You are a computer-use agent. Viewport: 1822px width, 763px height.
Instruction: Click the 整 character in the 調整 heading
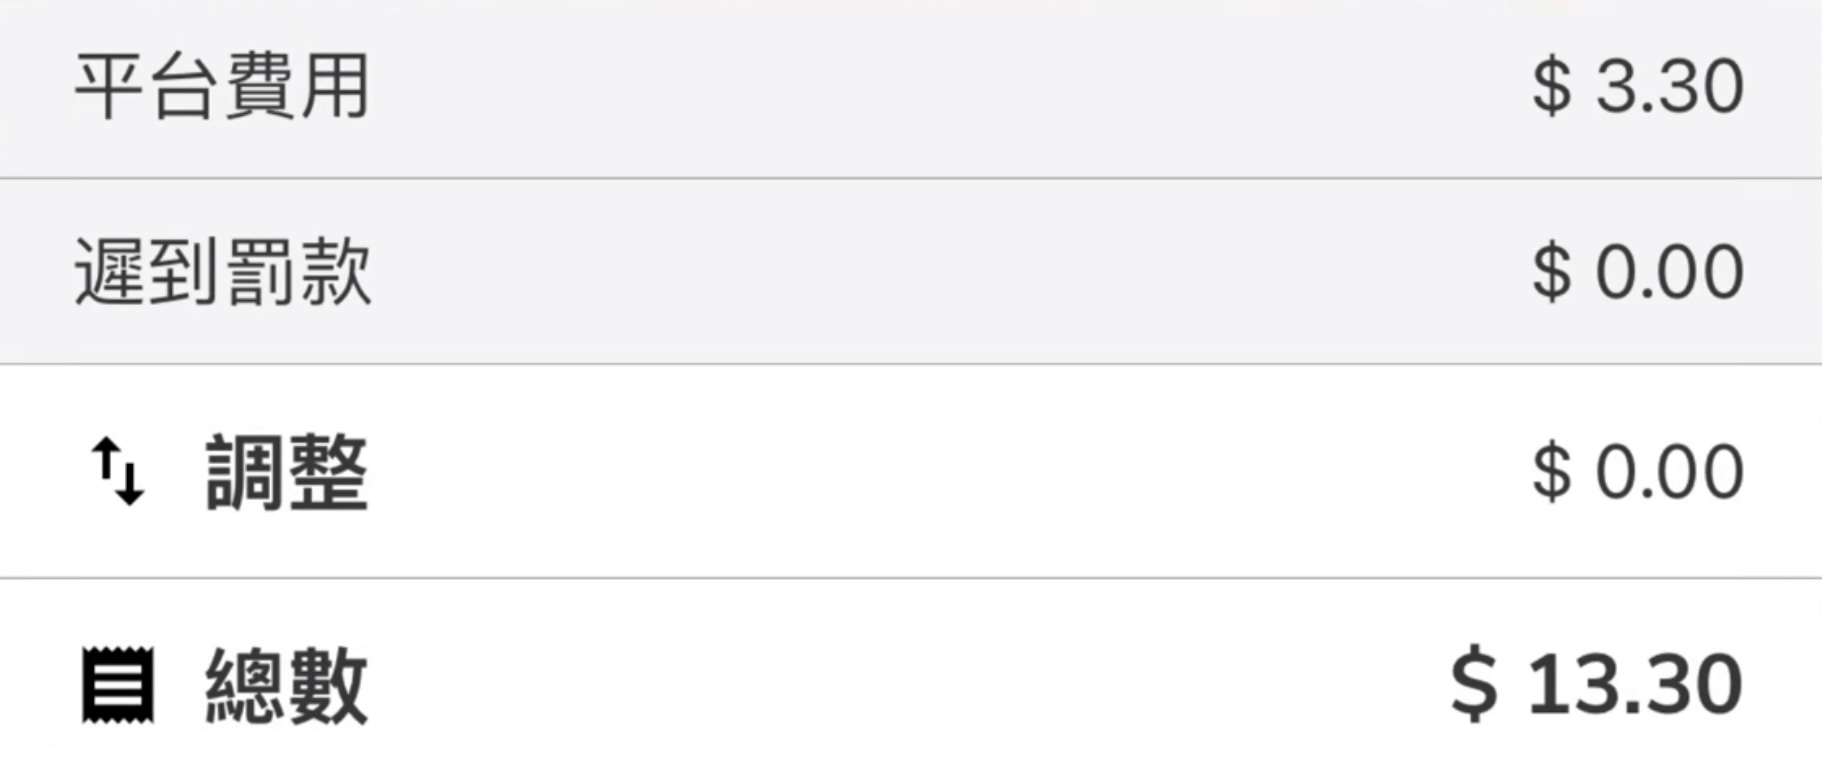pyautogui.click(x=328, y=473)
